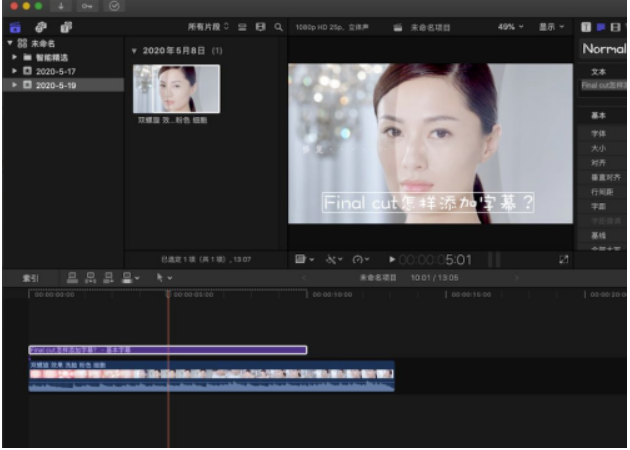Open the overwrite edit options arrow
This screenshot has width=630, height=450.
137,278
